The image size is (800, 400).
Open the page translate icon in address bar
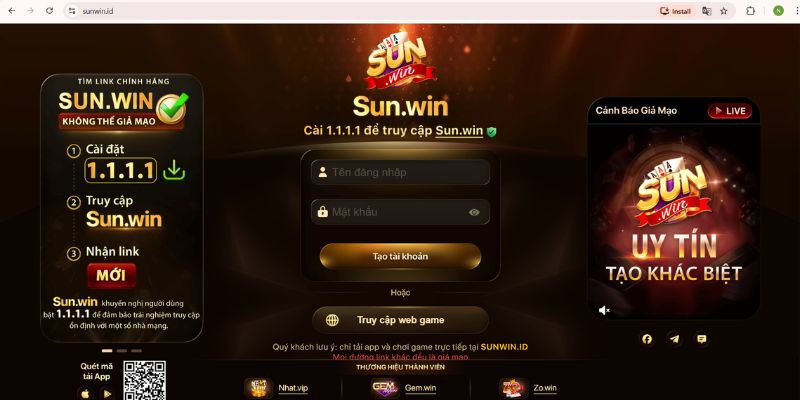pyautogui.click(x=707, y=11)
